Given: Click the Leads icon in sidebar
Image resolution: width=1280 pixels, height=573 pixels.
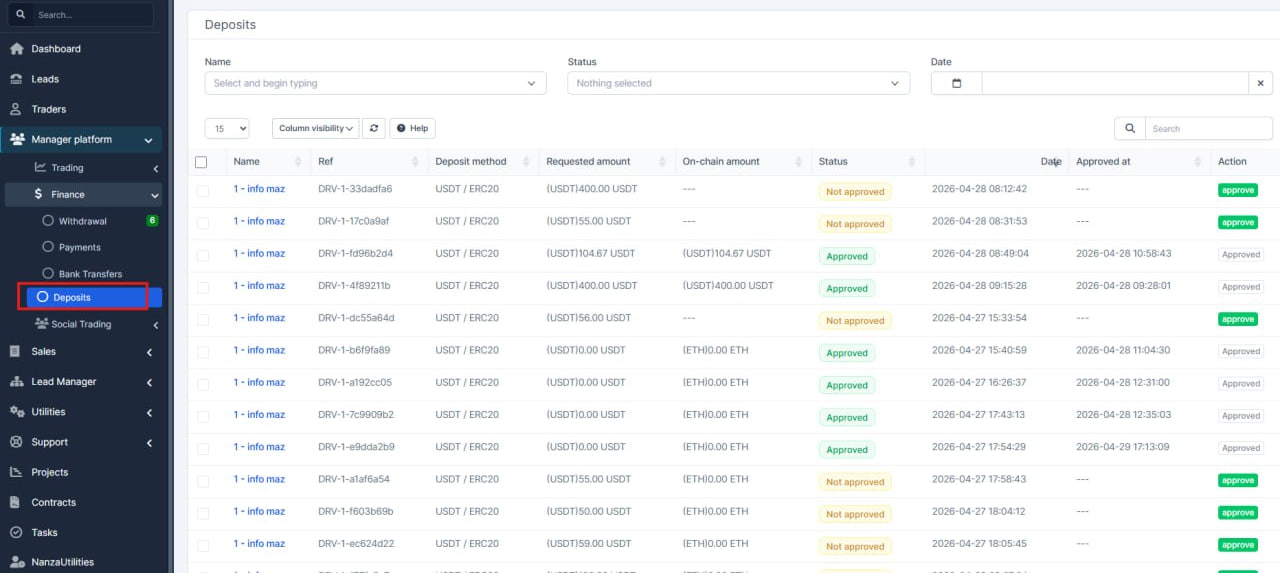Looking at the screenshot, I should tap(16, 79).
